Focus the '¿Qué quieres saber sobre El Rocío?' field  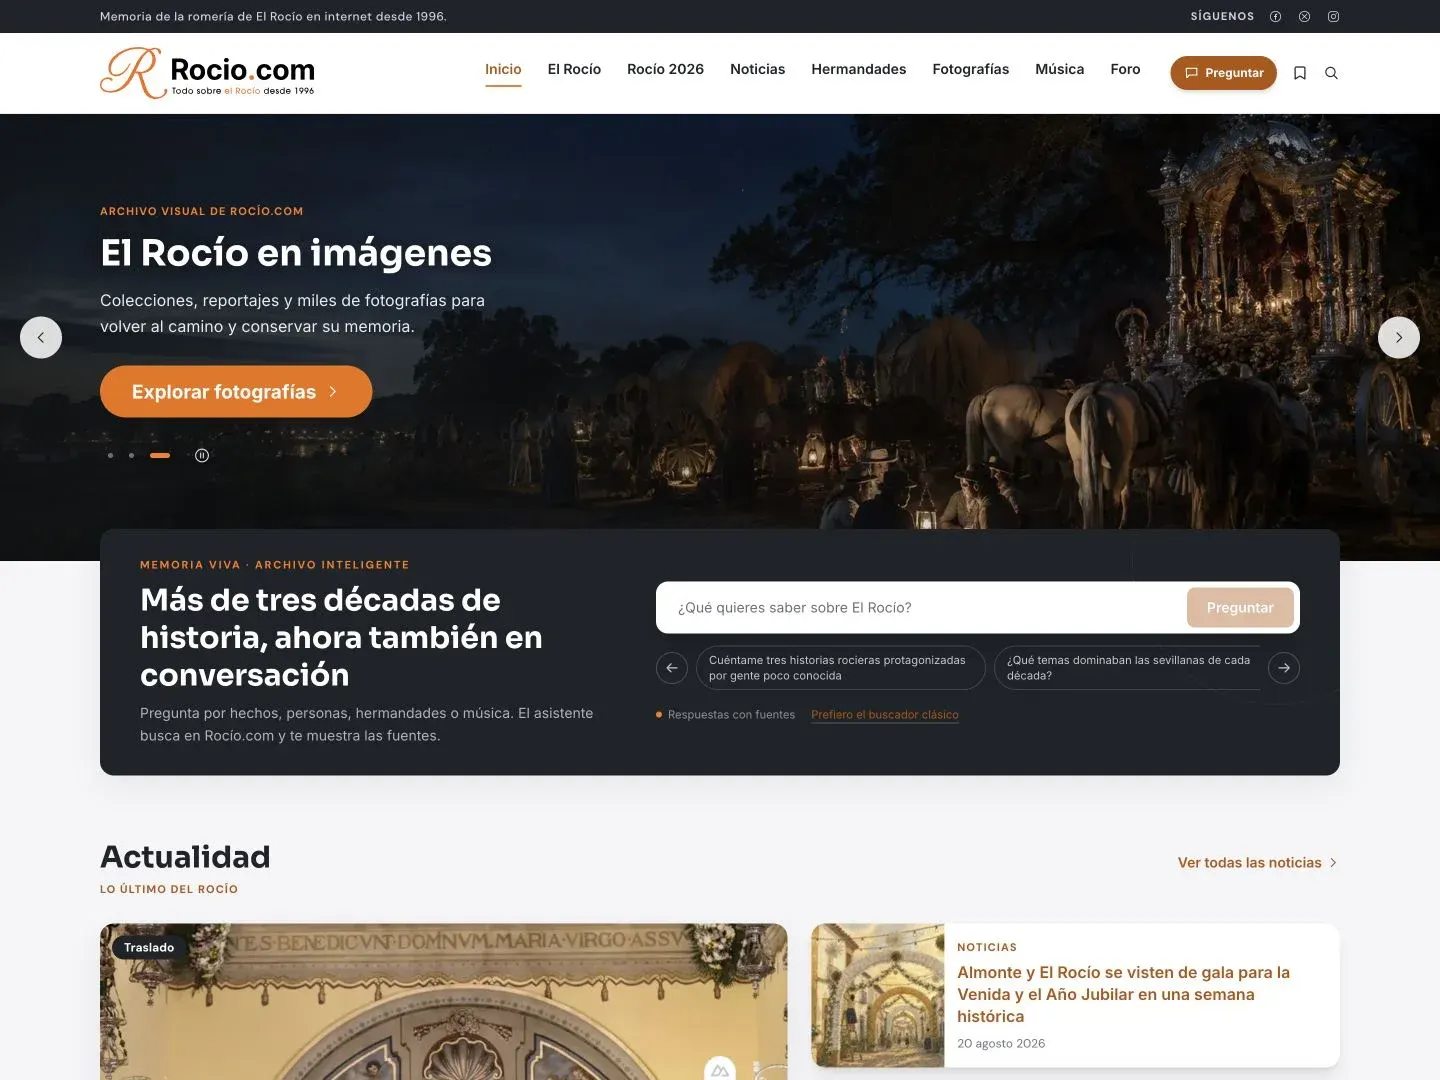tap(920, 607)
